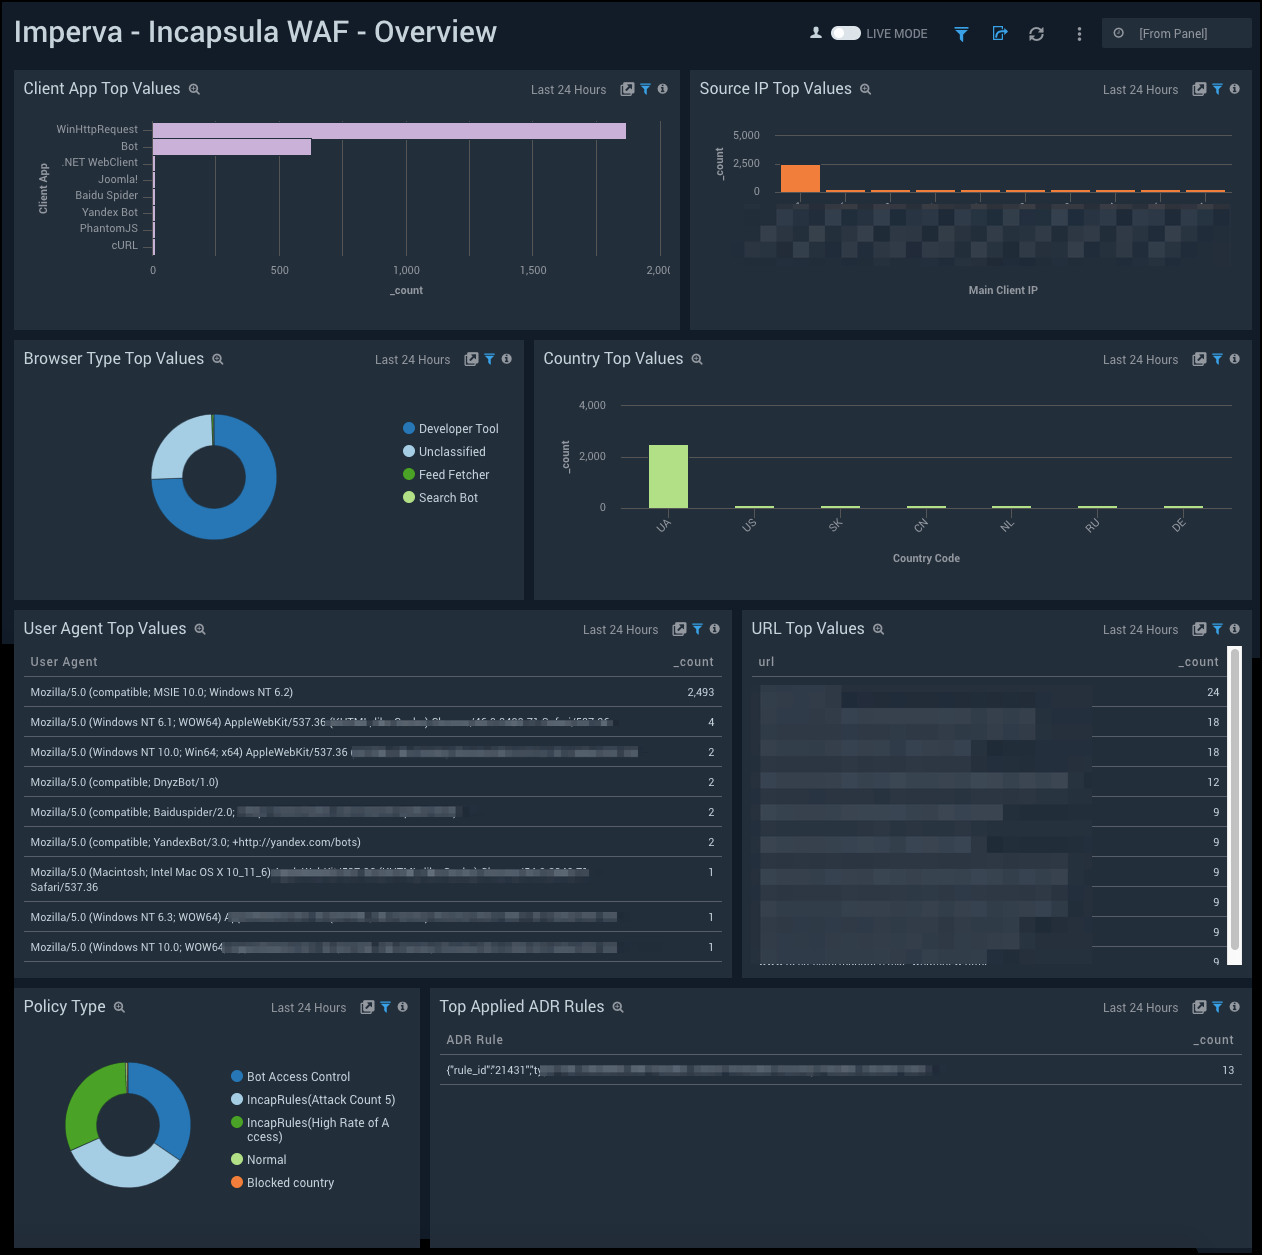Click the share icon in the top toolbar
Viewport: 1262px width, 1255px height.
point(999,33)
